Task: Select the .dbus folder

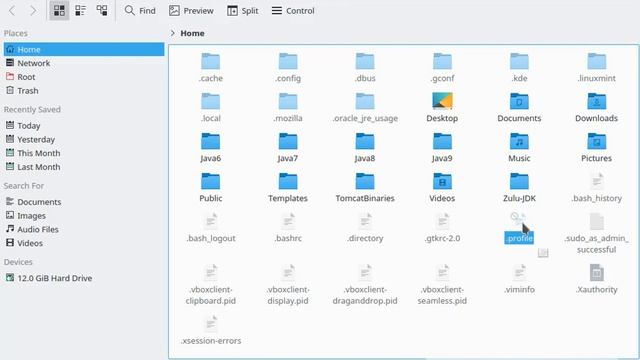Action: (x=365, y=68)
